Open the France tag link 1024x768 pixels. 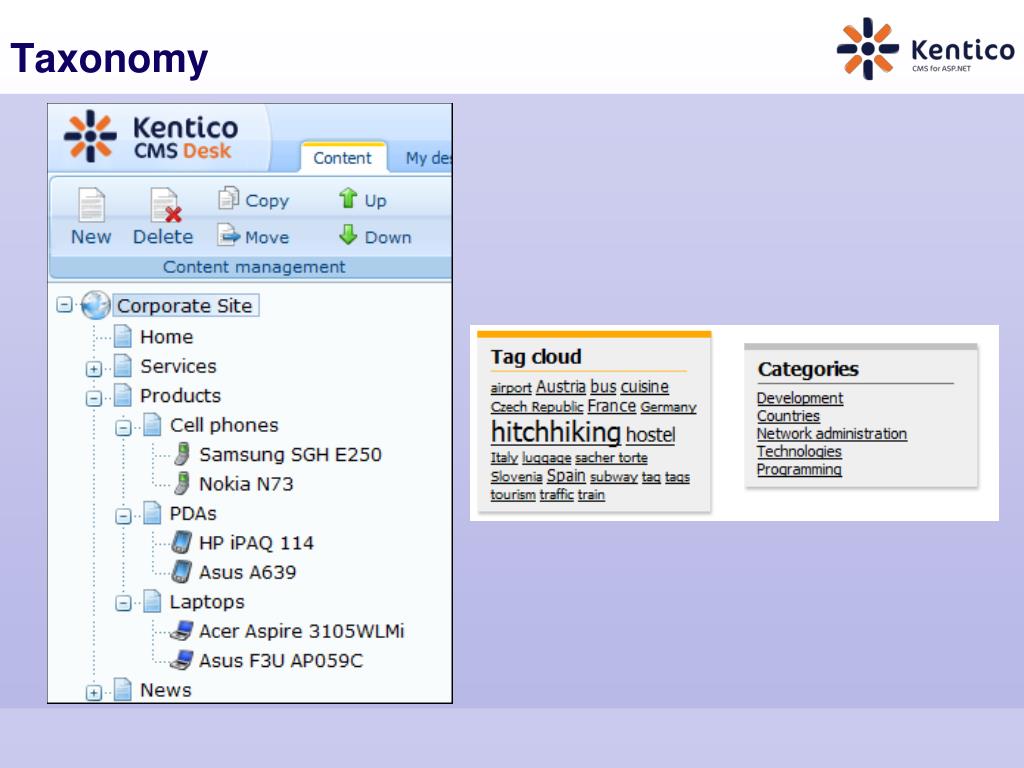tap(611, 406)
